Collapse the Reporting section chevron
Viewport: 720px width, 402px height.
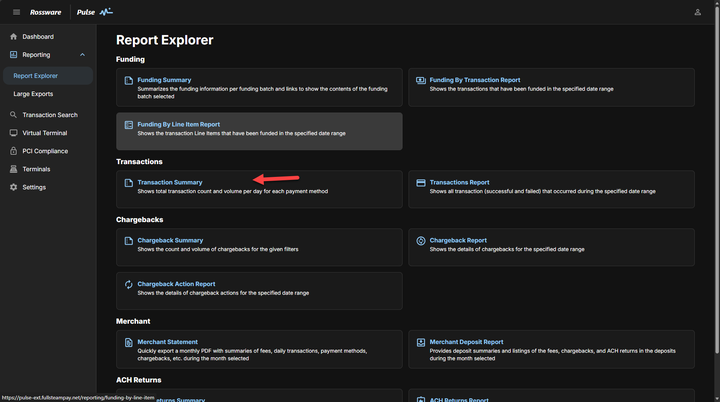pyautogui.click(x=82, y=55)
